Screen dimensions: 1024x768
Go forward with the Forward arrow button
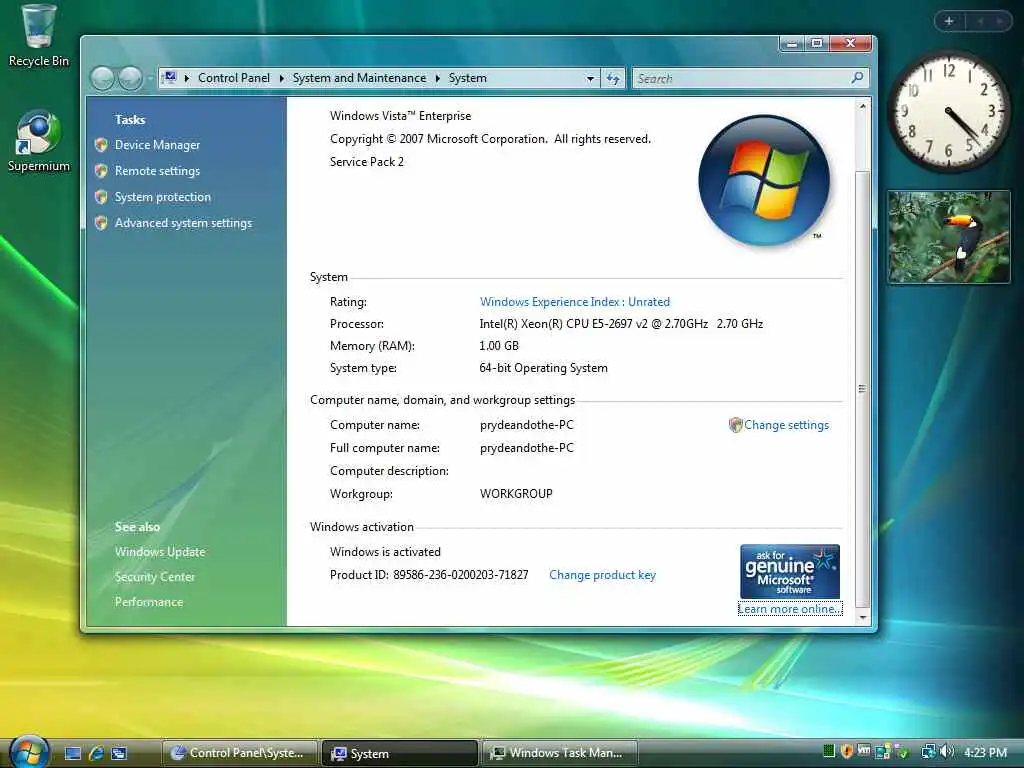click(131, 78)
